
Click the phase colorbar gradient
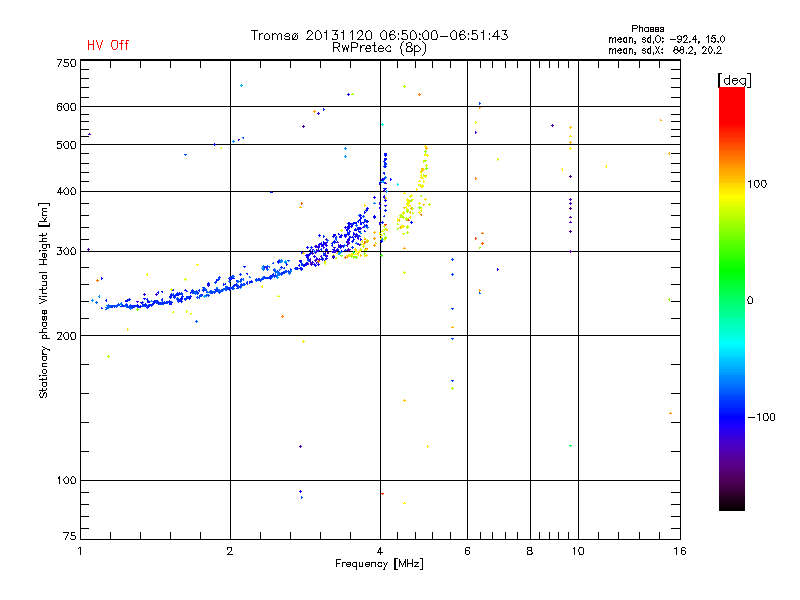coord(732,298)
